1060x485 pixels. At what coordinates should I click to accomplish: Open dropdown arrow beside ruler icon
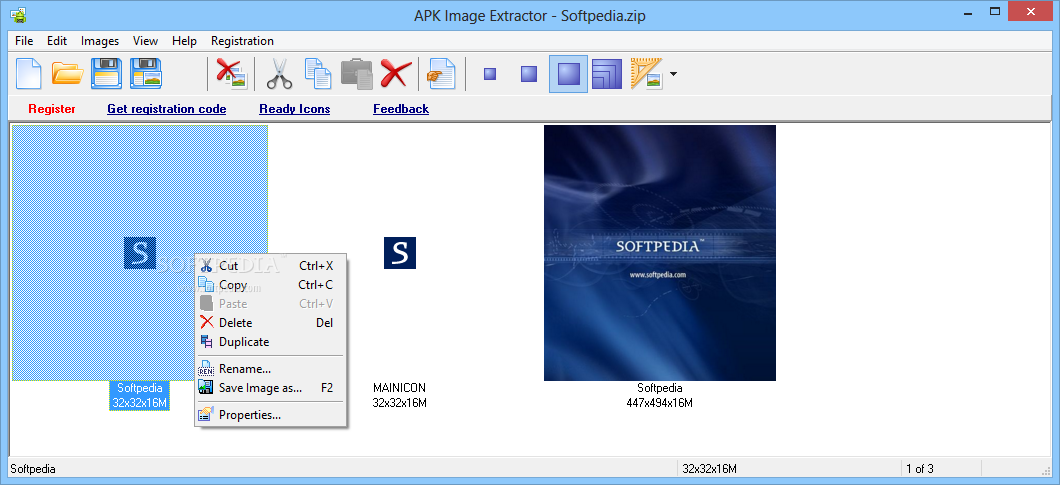point(673,74)
